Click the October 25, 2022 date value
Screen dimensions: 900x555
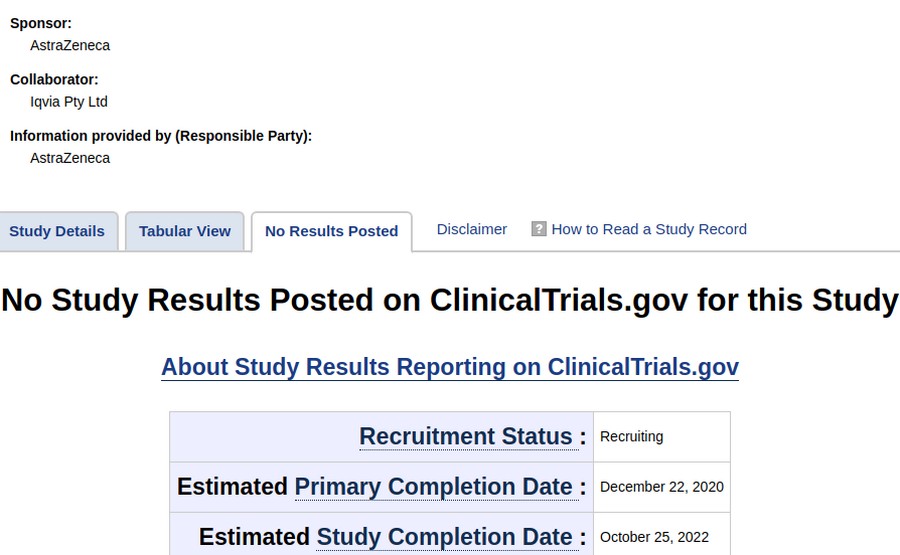(654, 537)
